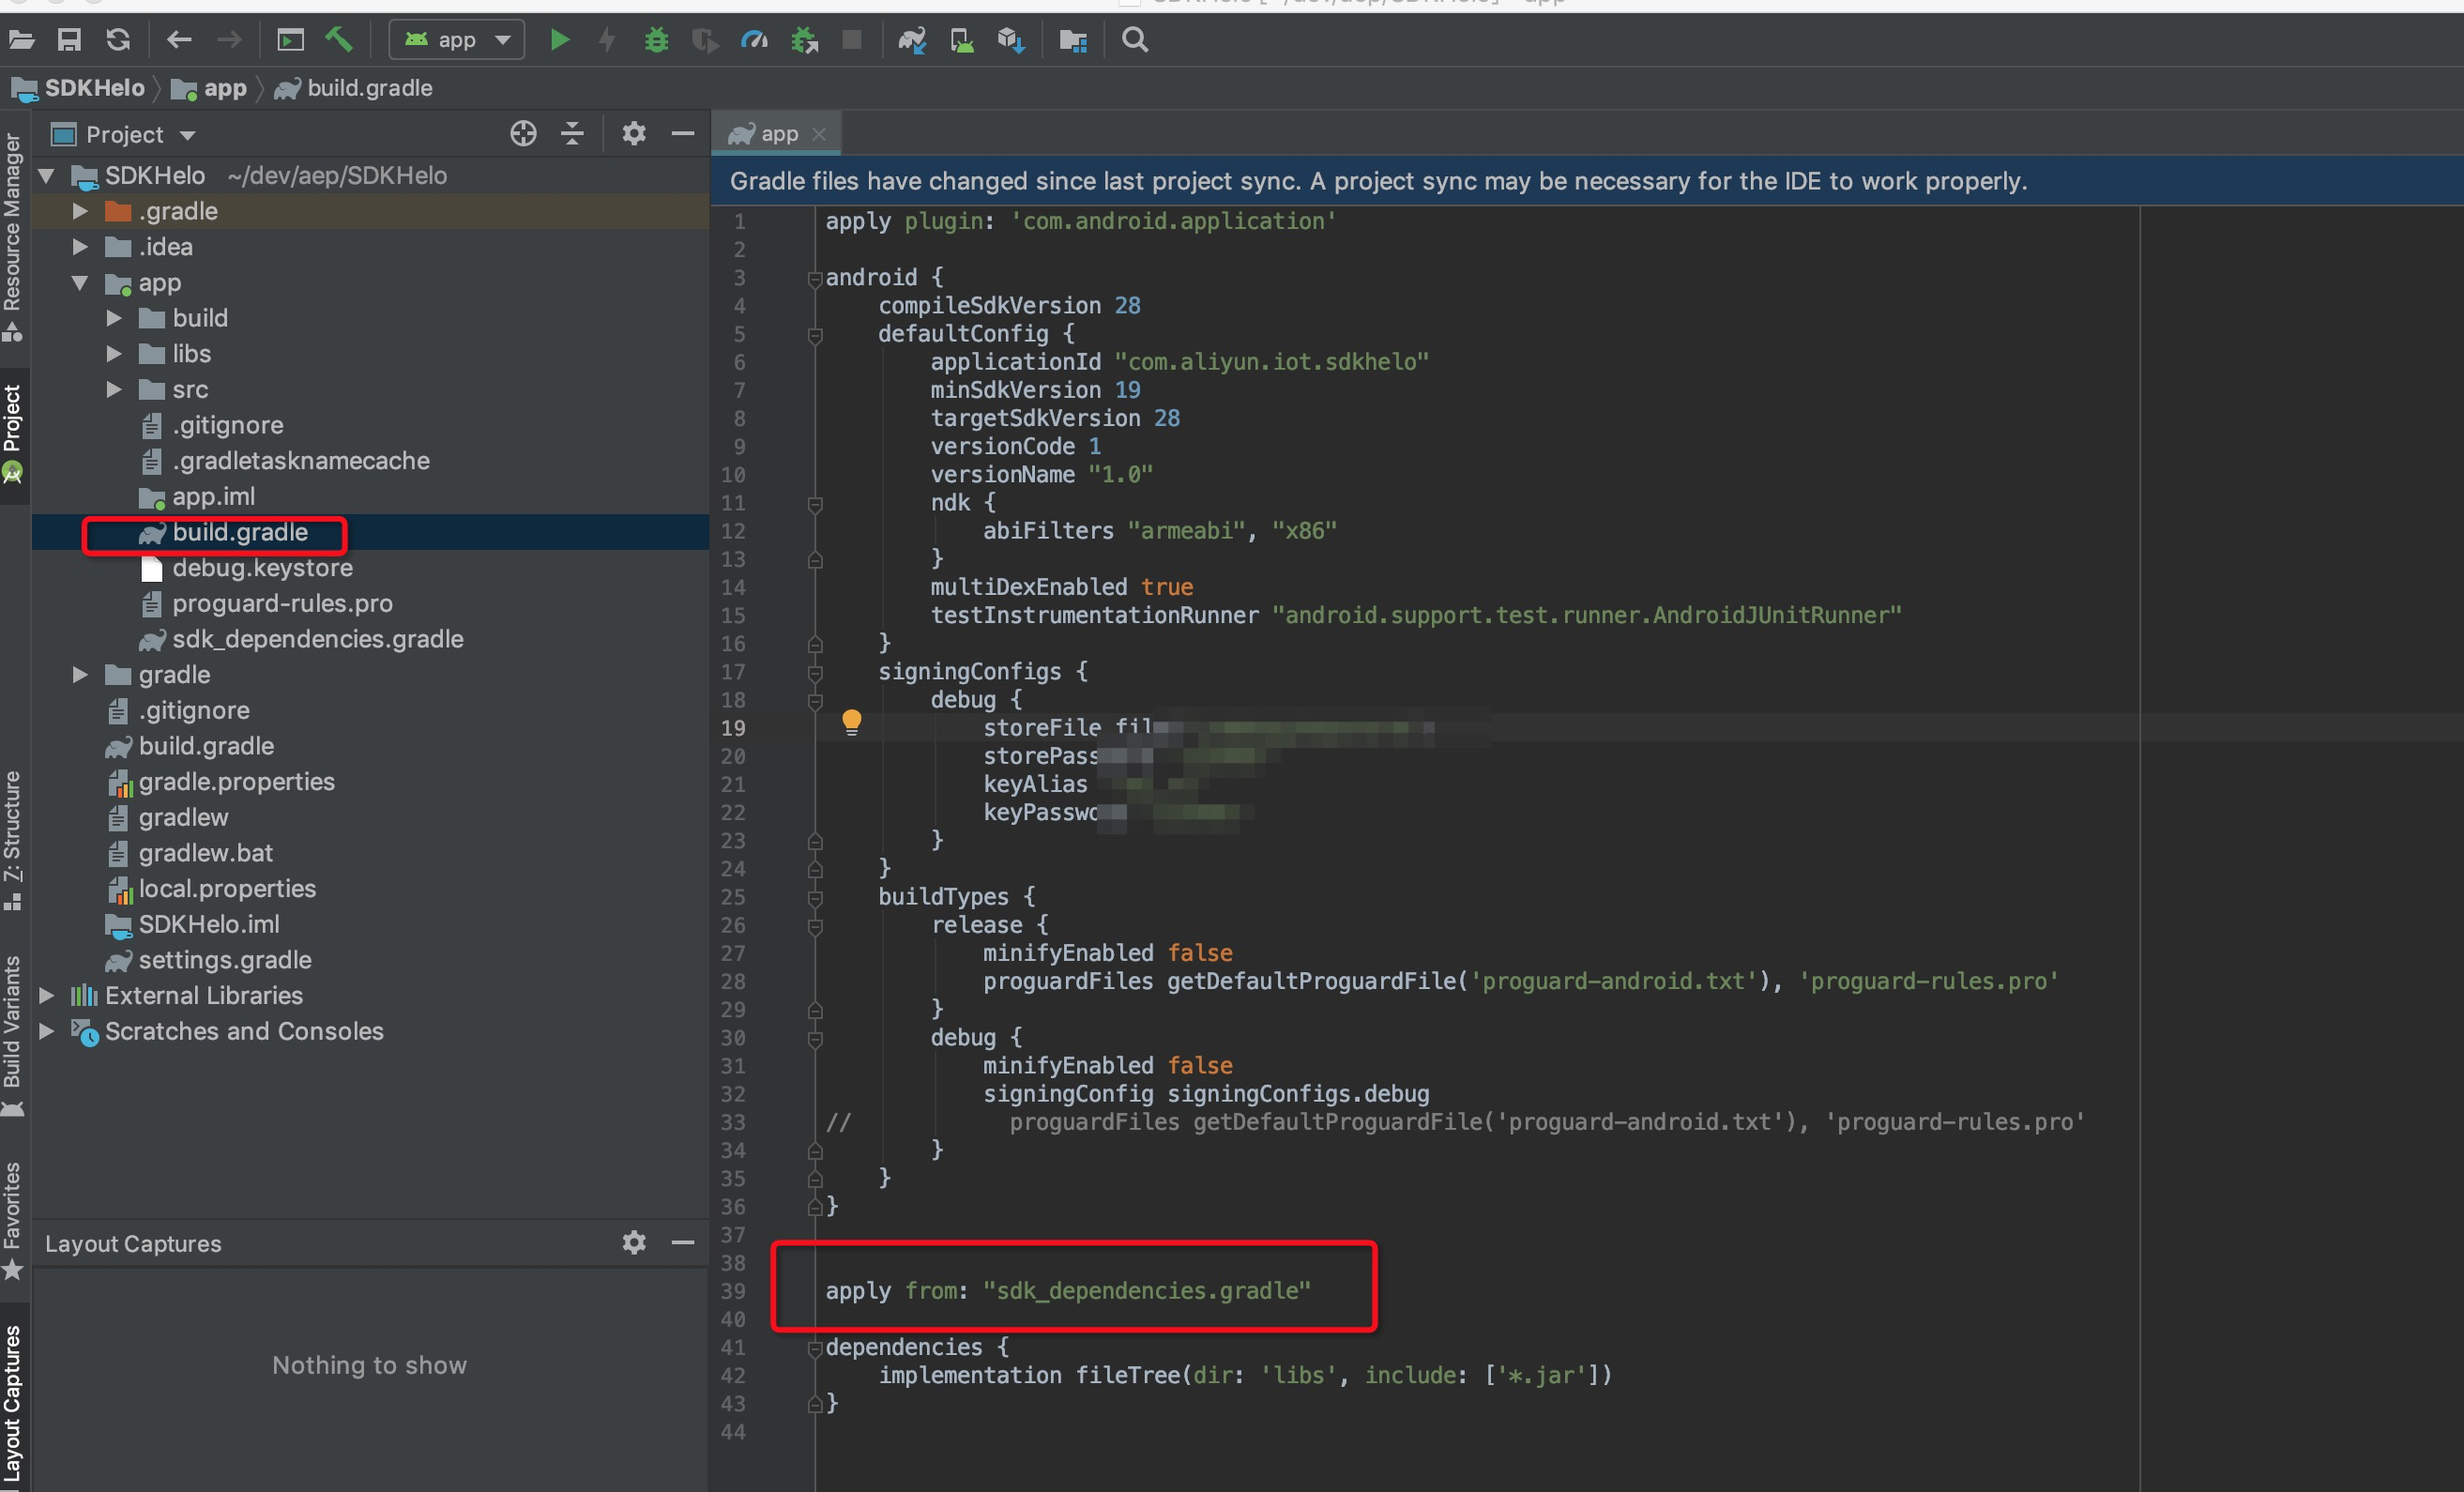Hide the Project panel with minus icon
Image resolution: width=2464 pixels, height=1492 pixels.
[683, 134]
